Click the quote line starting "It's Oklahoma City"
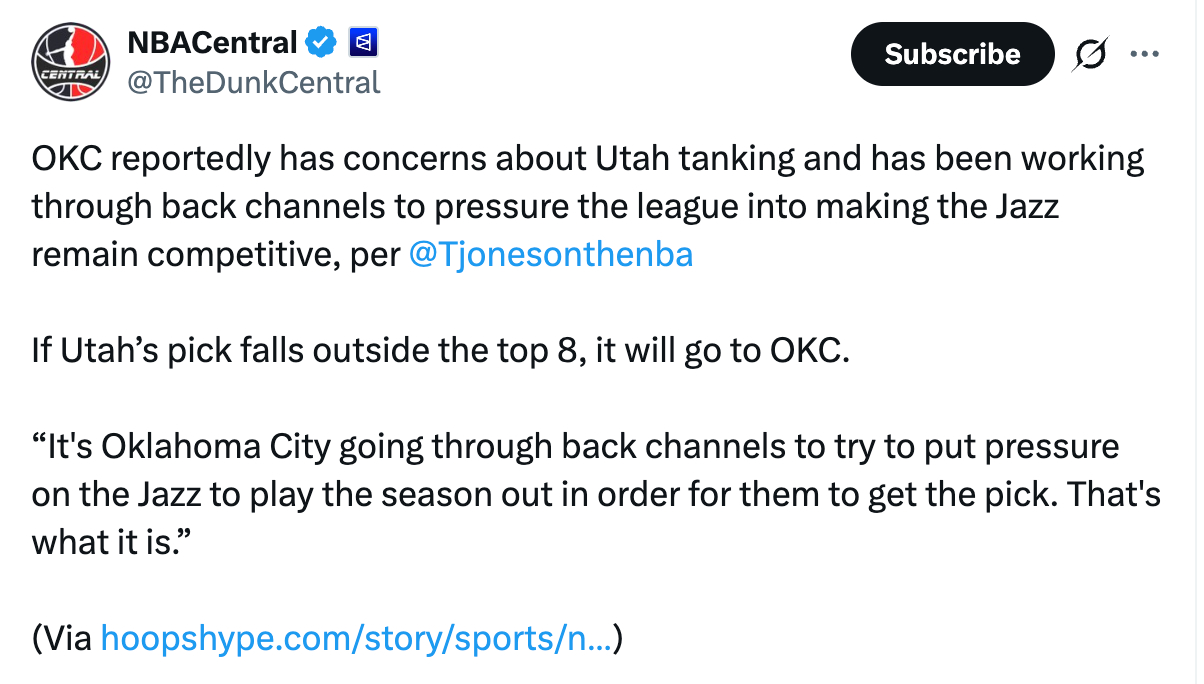1204x684 pixels. coord(575,447)
